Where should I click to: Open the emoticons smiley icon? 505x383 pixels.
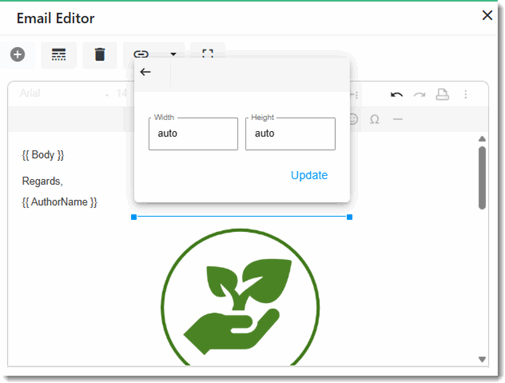(353, 119)
